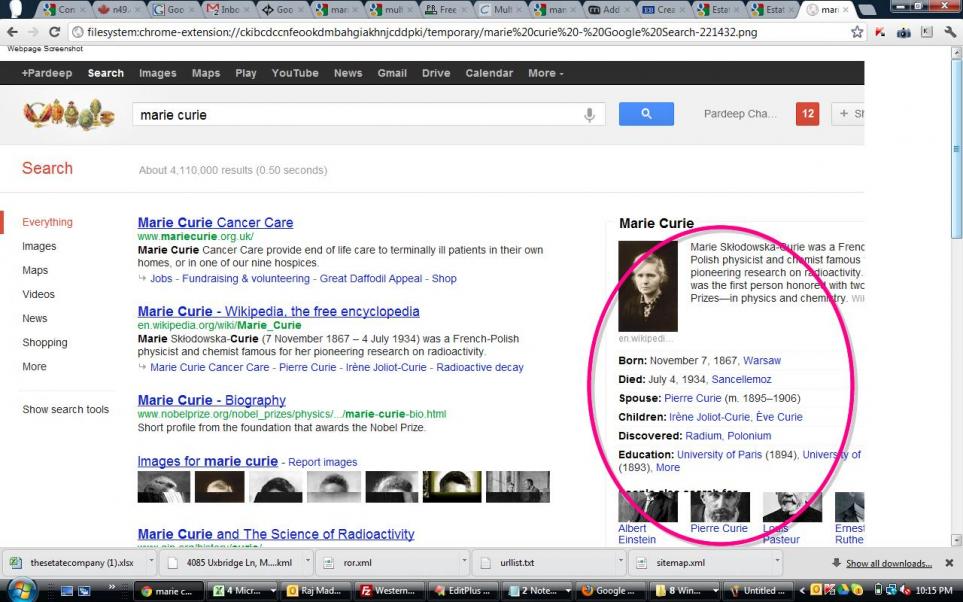Open the EditPlus taskbar button
The width and height of the screenshot is (963, 602).
coord(464,590)
